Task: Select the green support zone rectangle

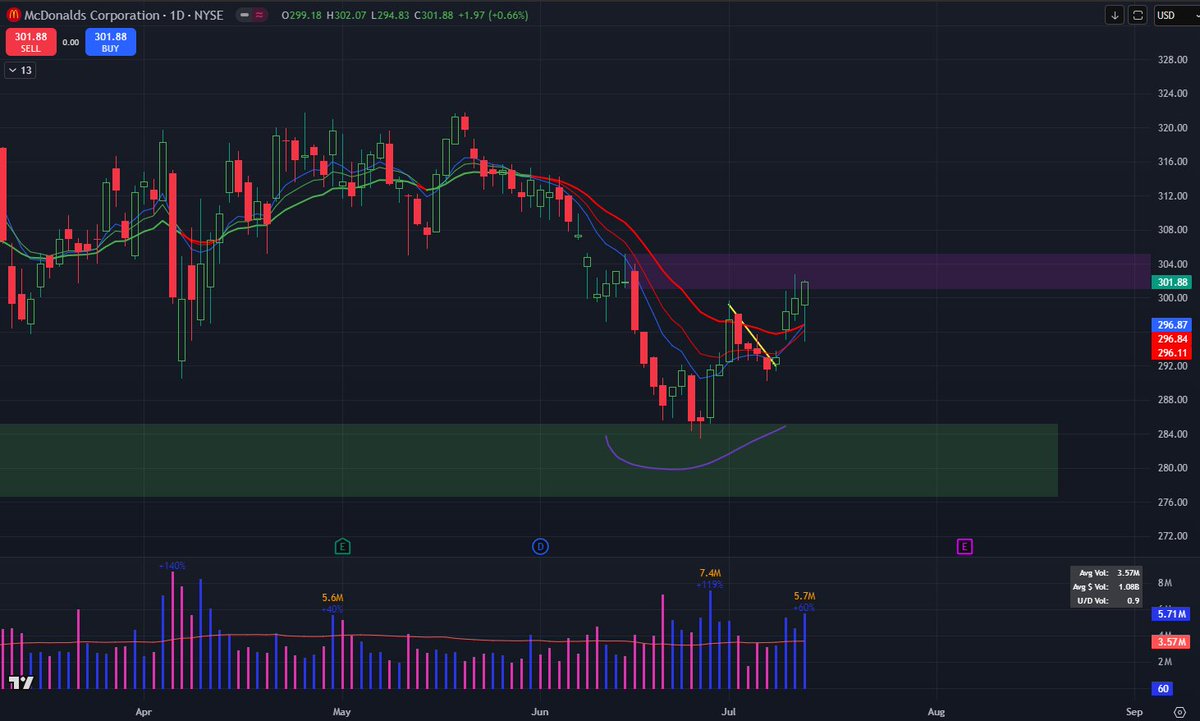Action: tap(528, 460)
